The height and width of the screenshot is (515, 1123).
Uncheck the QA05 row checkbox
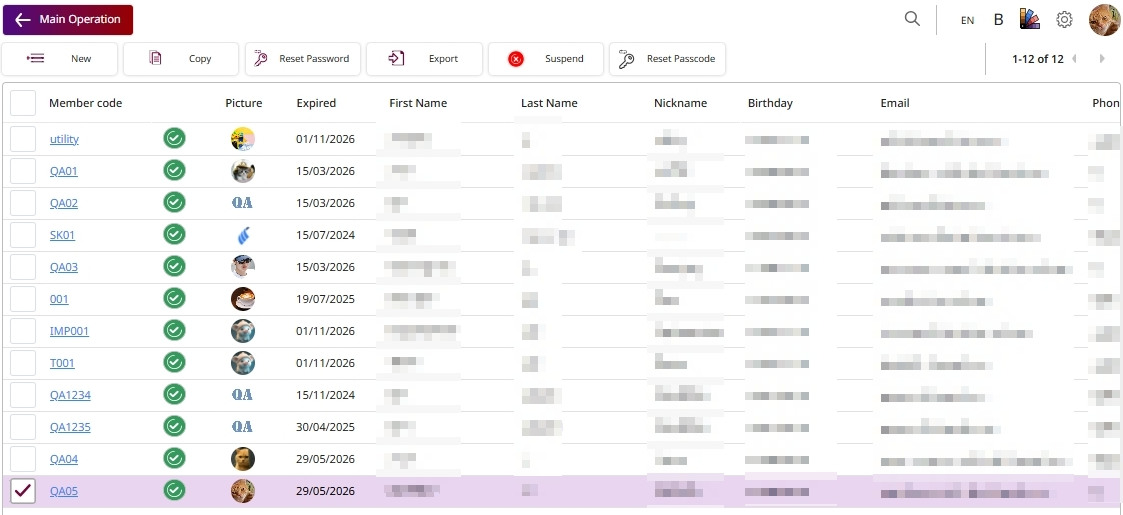(x=23, y=491)
